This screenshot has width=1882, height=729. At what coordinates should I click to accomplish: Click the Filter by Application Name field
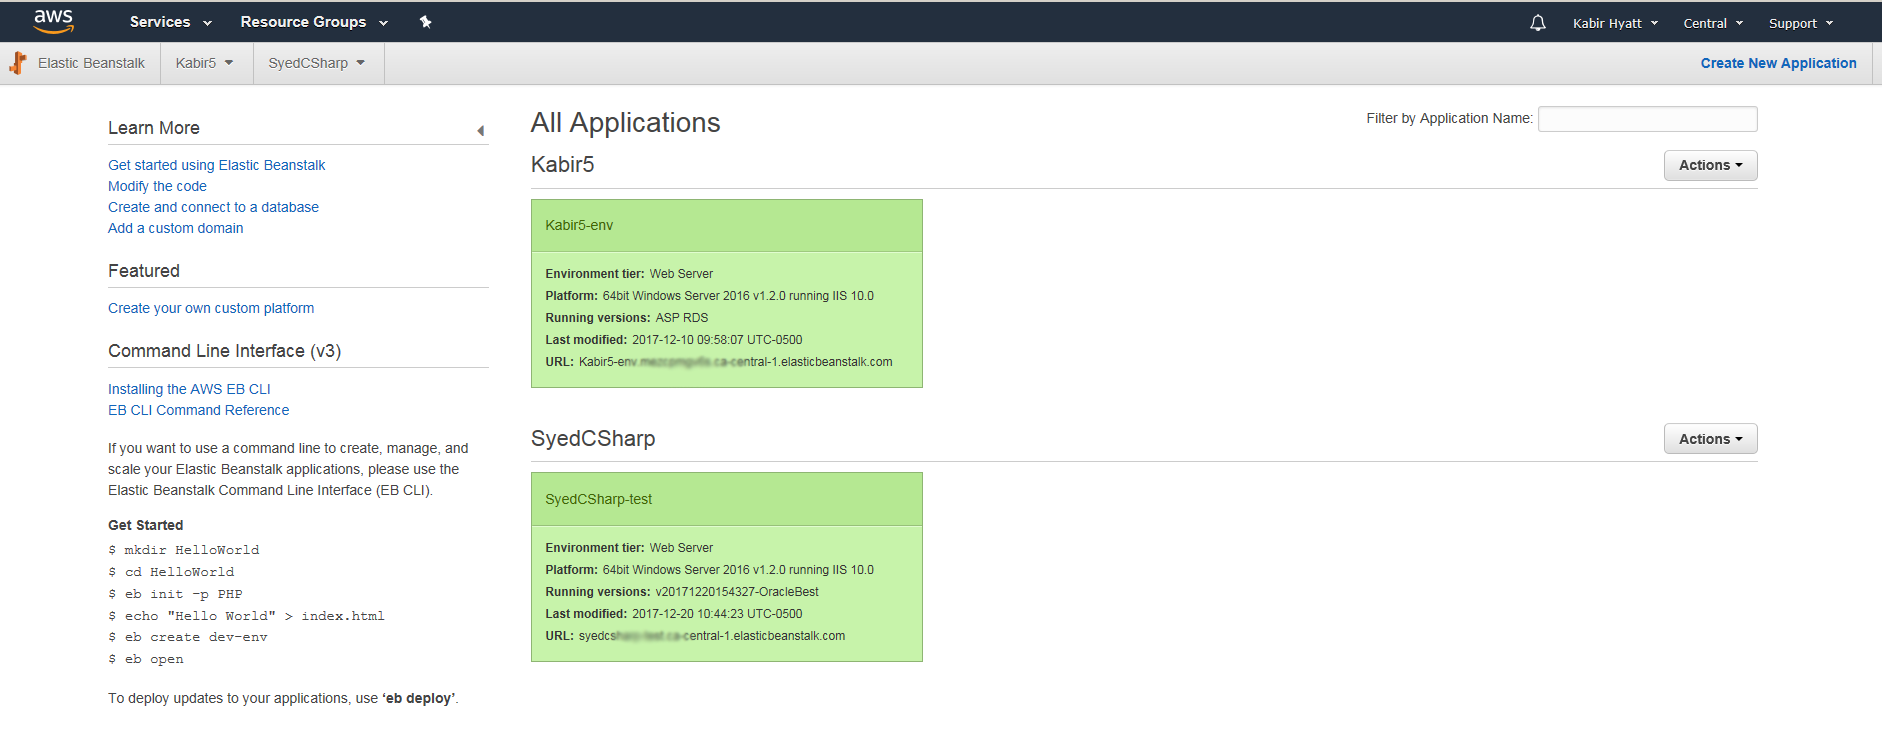pos(1647,119)
